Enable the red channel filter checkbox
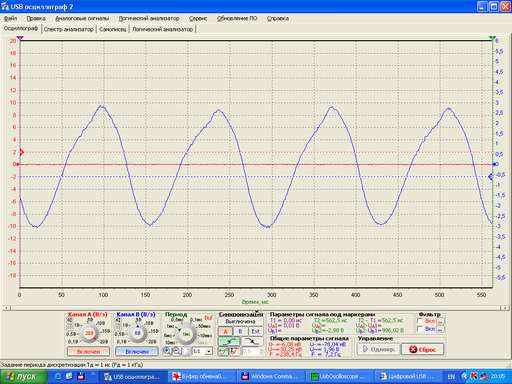 click(420, 321)
